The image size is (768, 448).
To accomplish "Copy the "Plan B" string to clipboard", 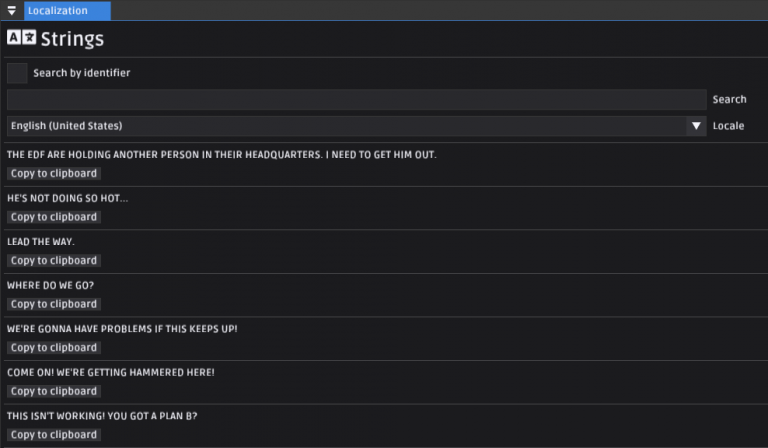I will [x=54, y=434].
